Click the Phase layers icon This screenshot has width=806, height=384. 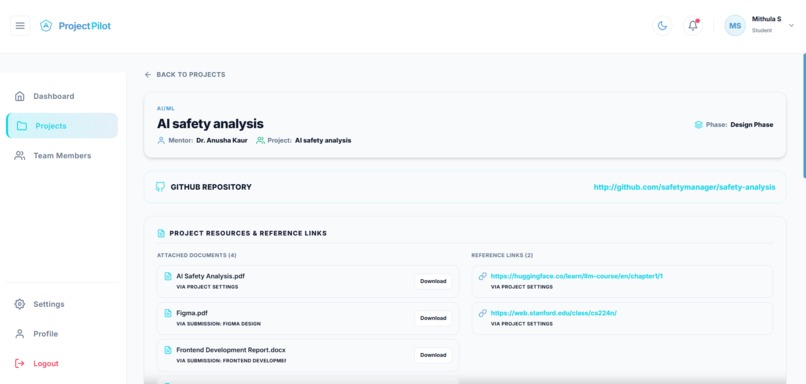698,124
